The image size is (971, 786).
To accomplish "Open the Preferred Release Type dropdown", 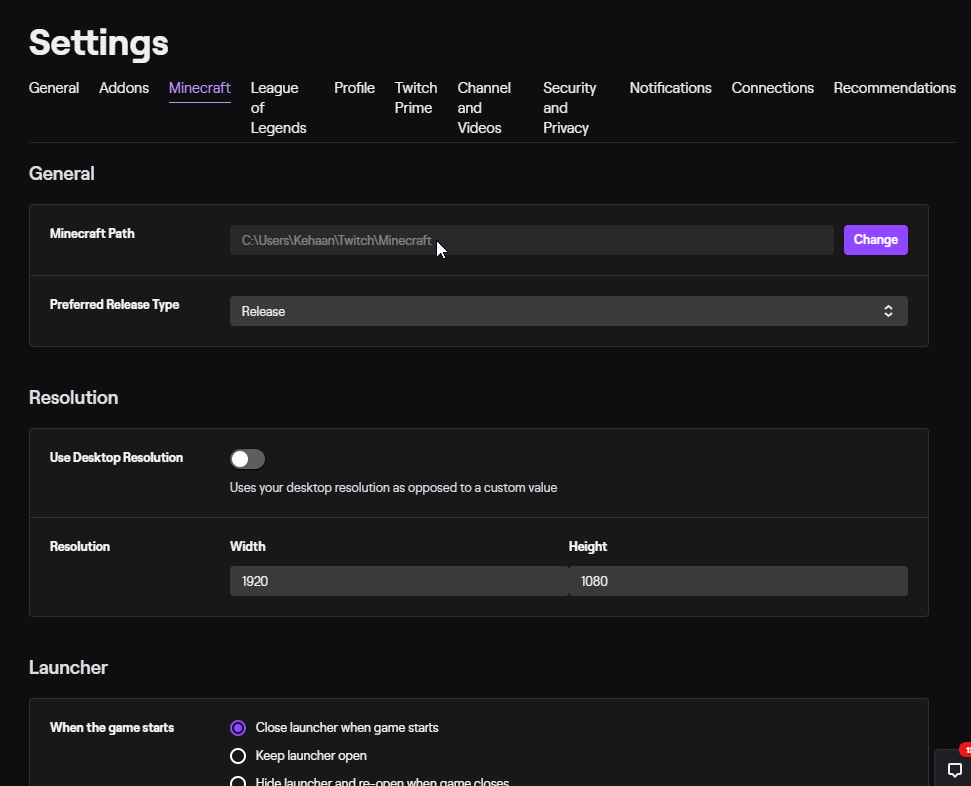I will 568,311.
